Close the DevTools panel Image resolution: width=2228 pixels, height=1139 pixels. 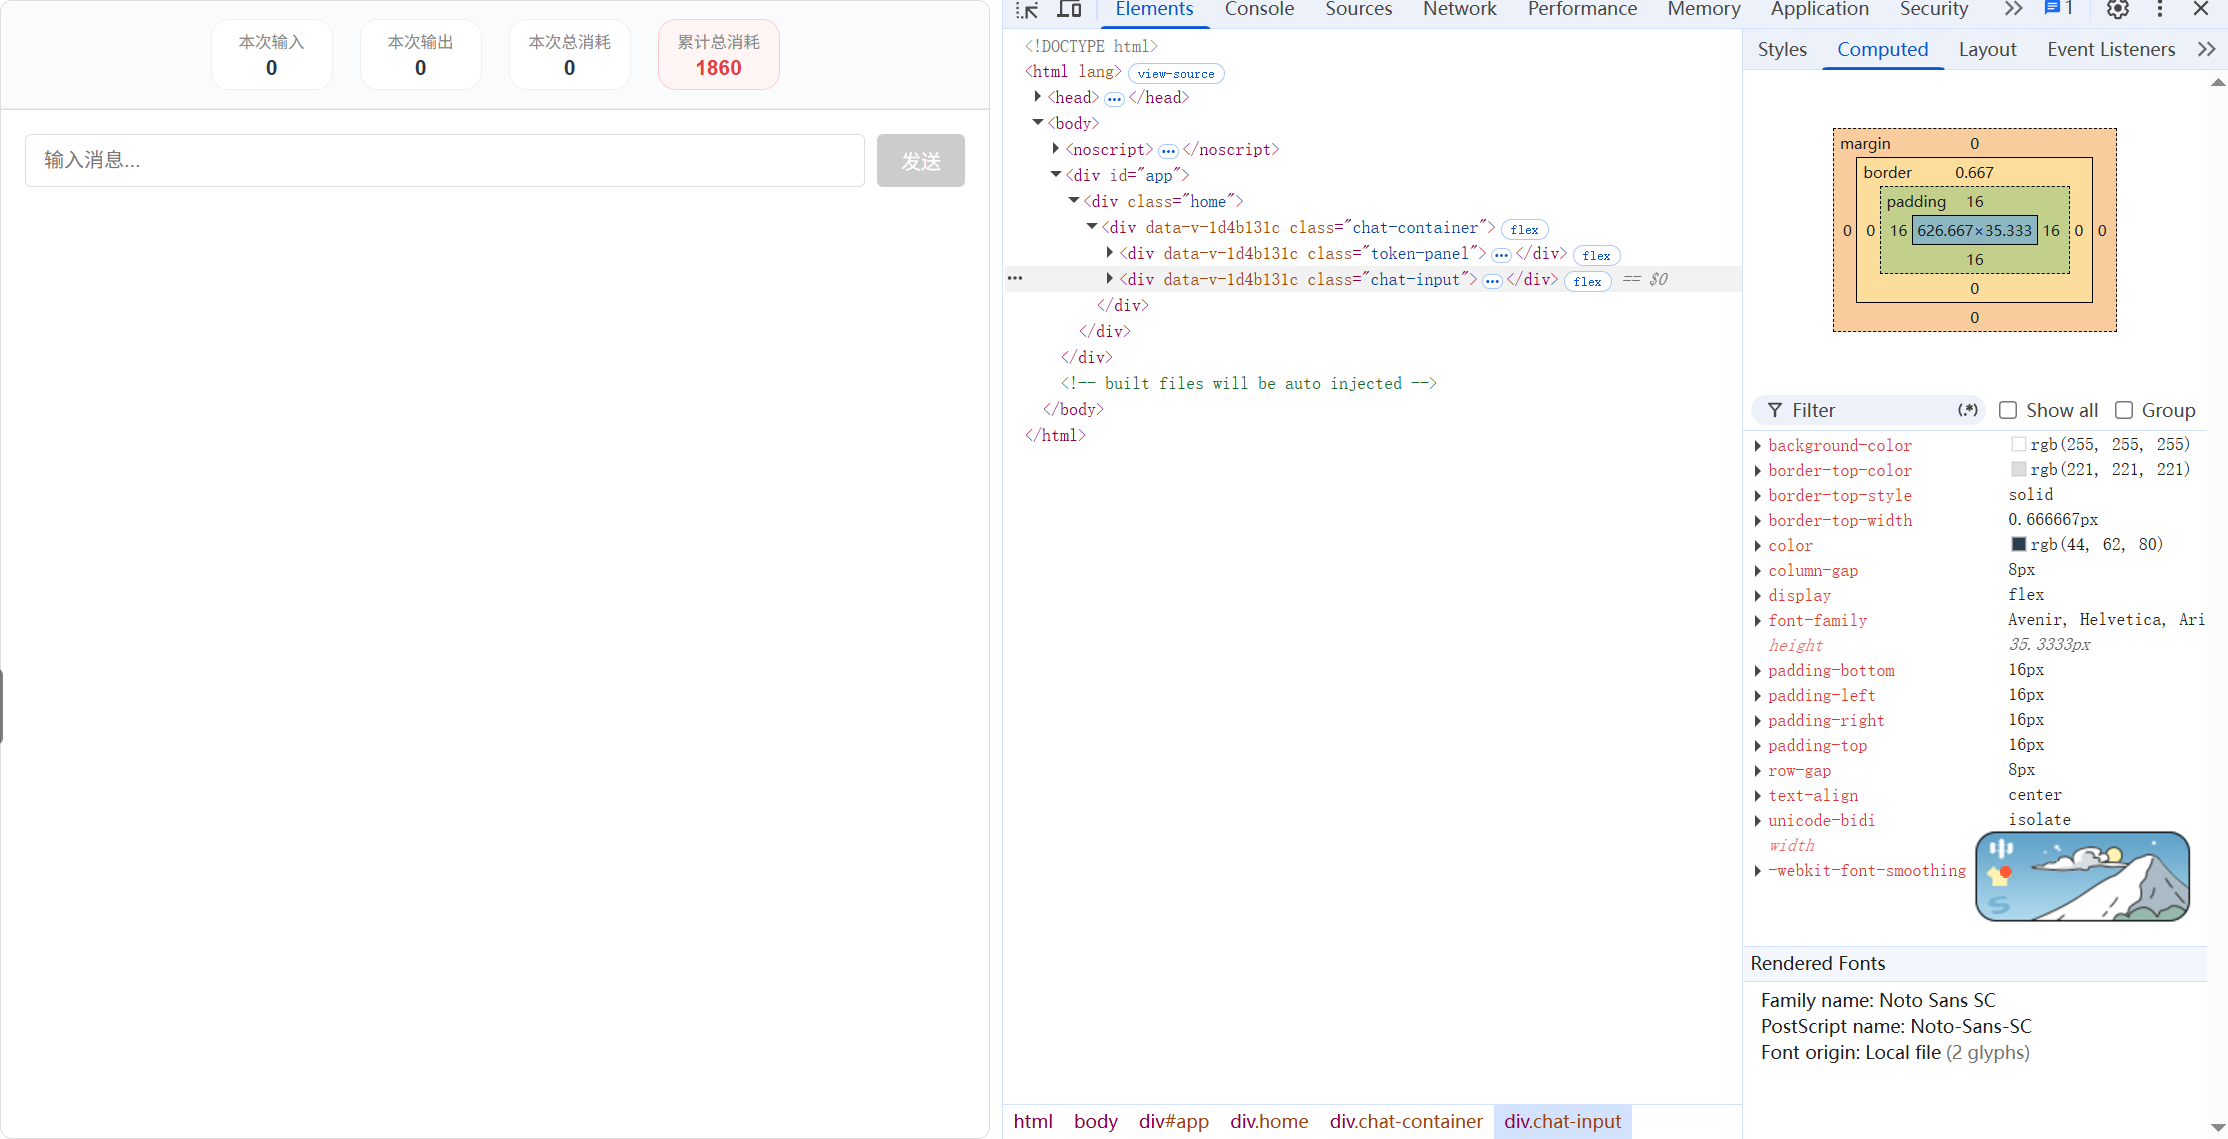[2201, 10]
